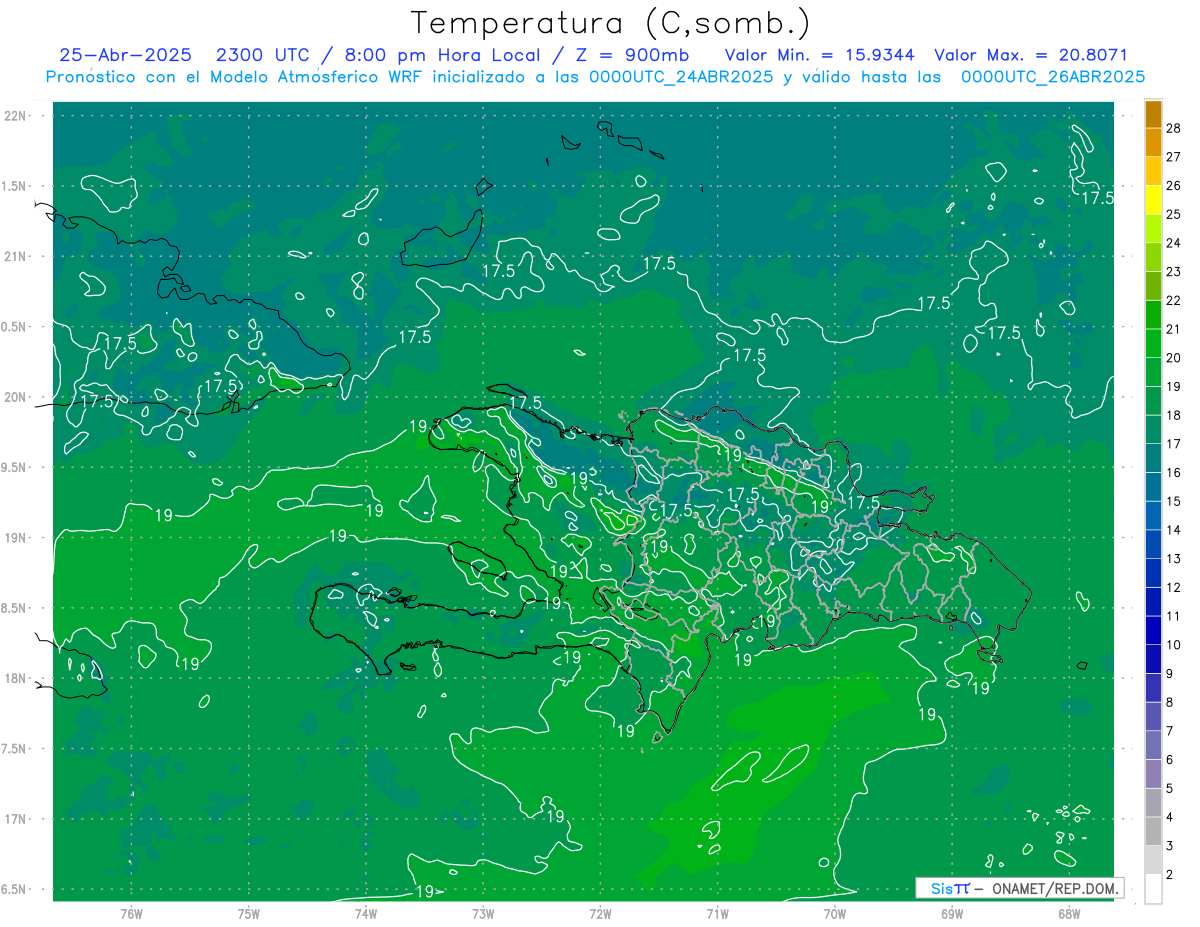
Task: Click the green color bar segment between 20 and 21
Action: (x=1153, y=343)
